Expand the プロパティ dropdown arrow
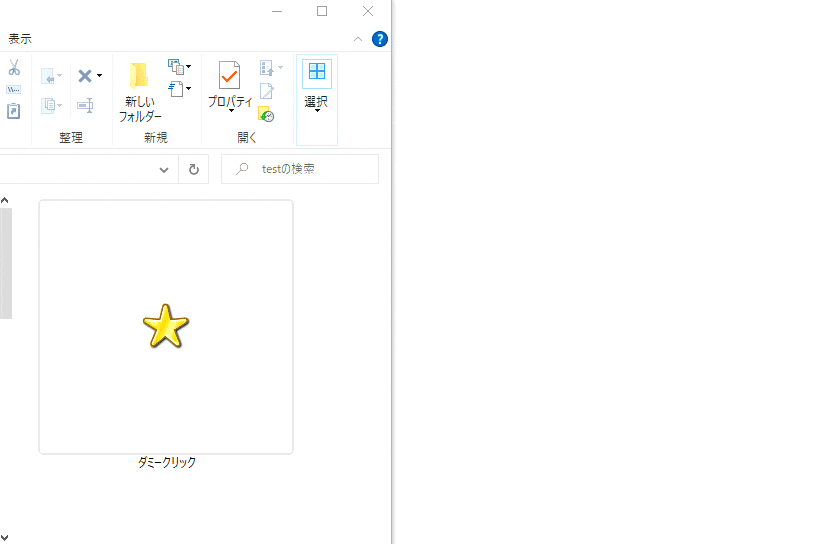The height and width of the screenshot is (544, 816). tap(231, 110)
